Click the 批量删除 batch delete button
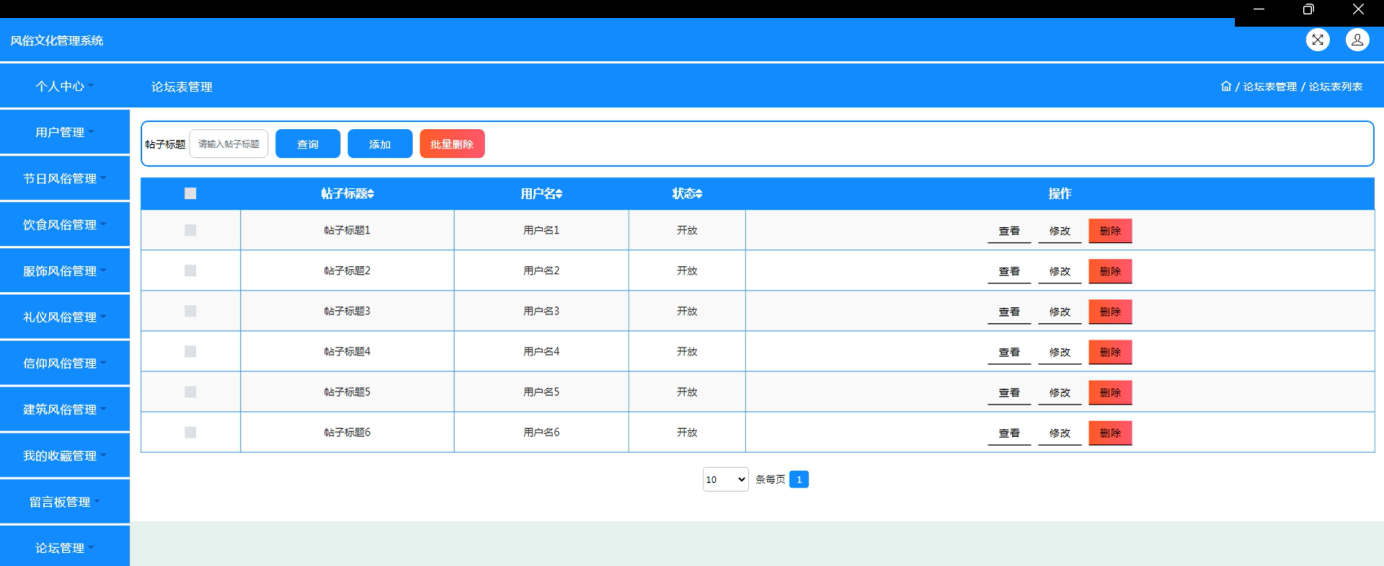 [x=452, y=144]
